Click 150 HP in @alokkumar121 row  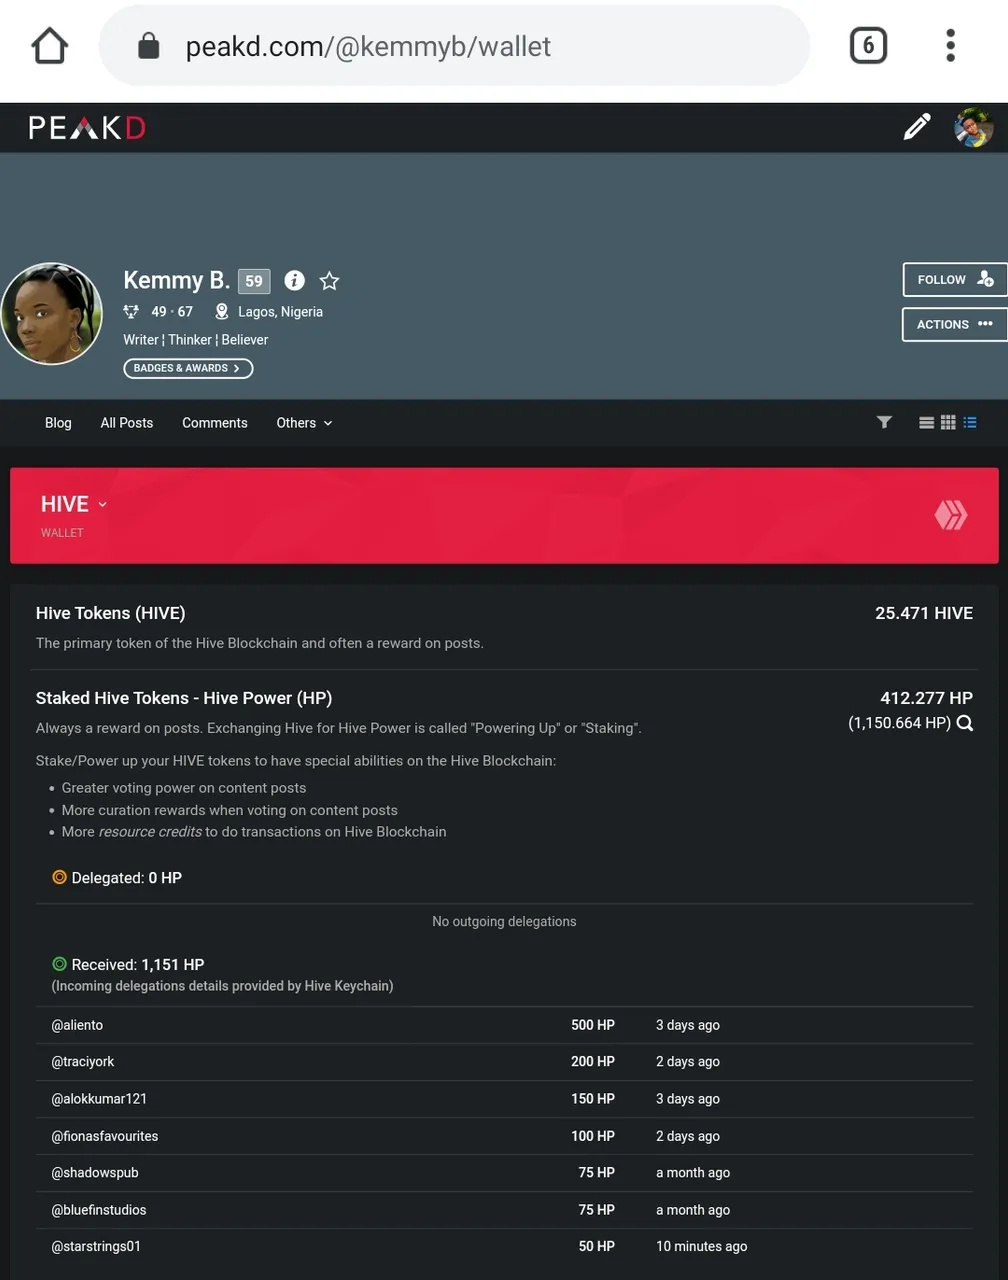(x=593, y=1099)
